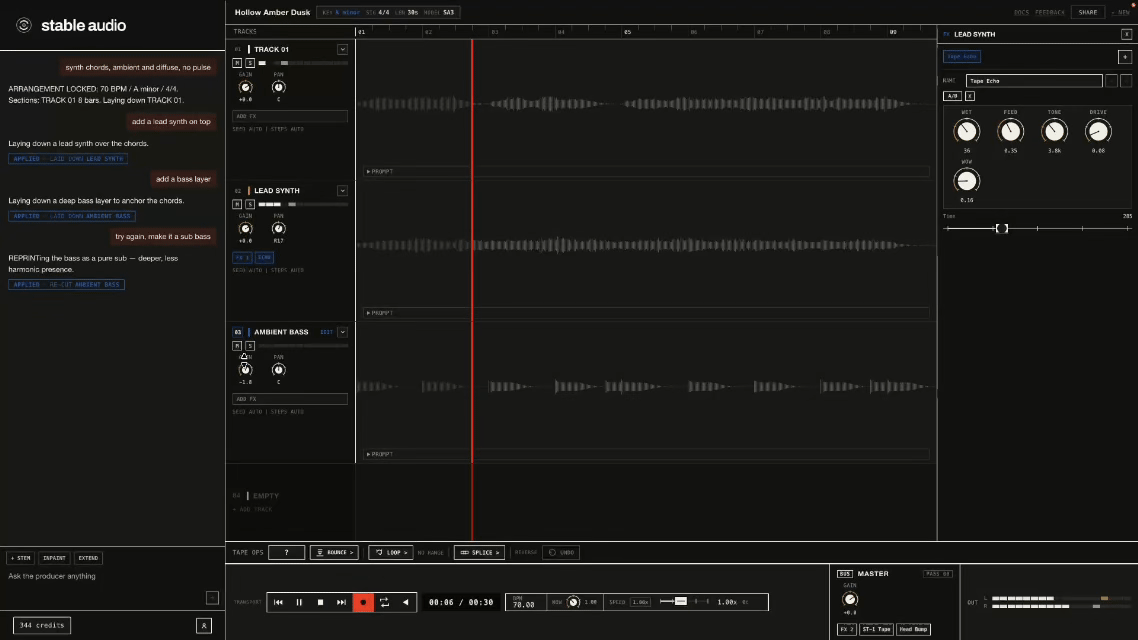Click ADD FX on TRACK 01
This screenshot has width=1138, height=640.
290,116
